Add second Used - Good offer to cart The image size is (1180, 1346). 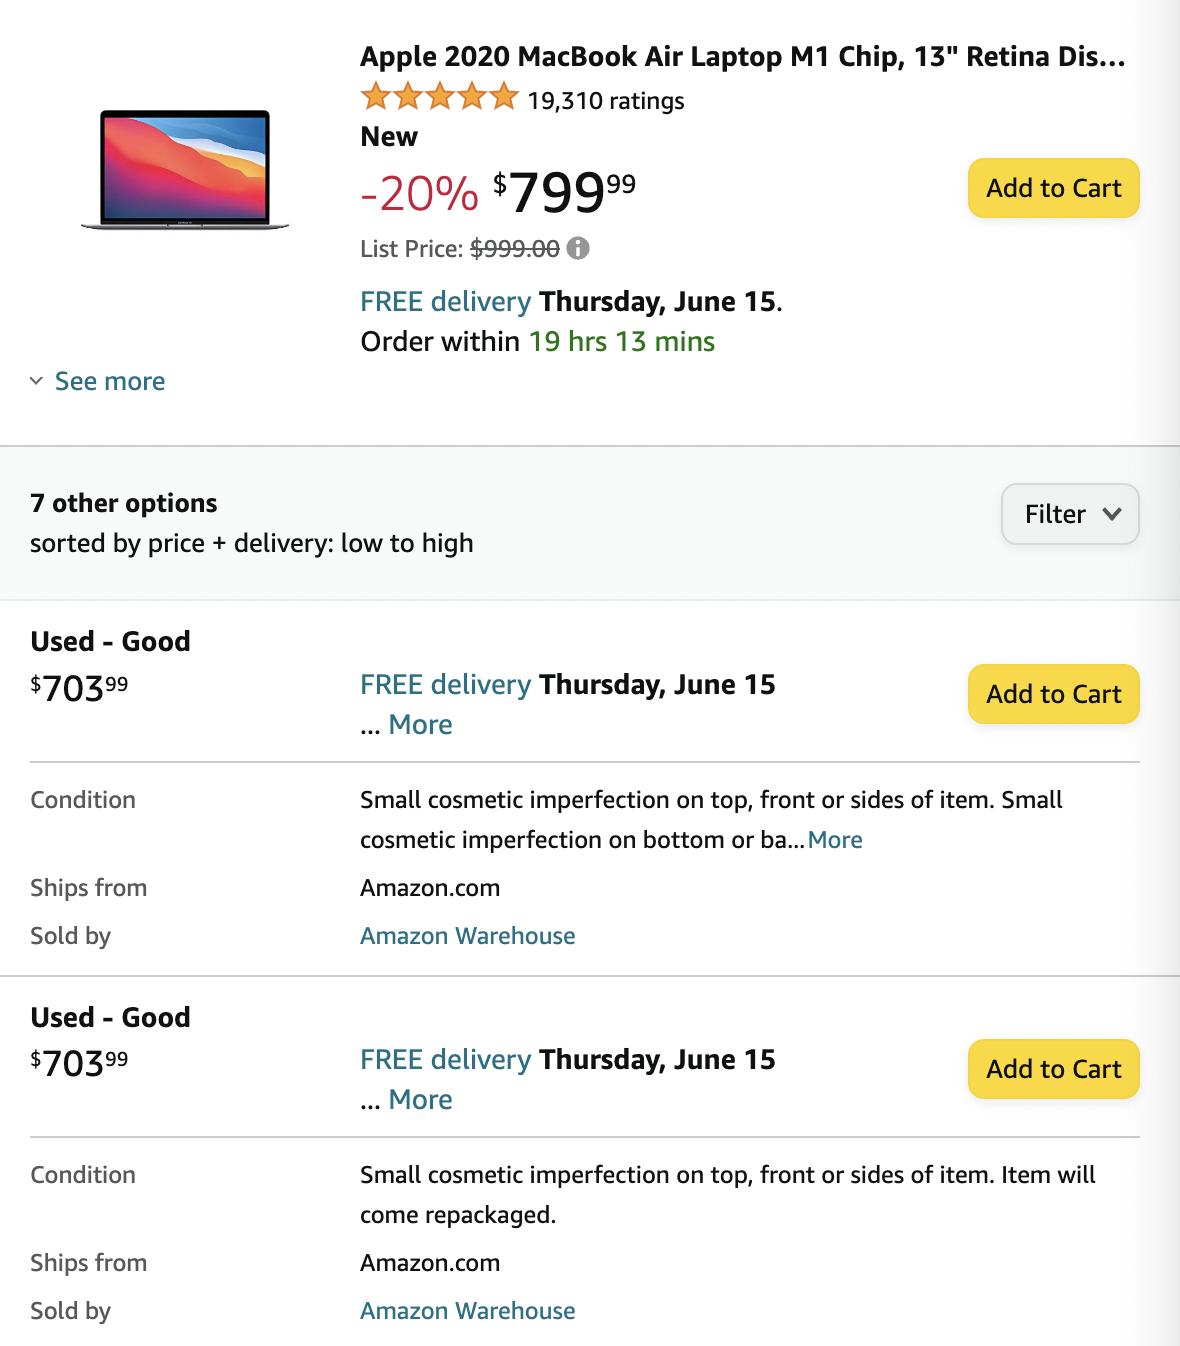[x=1053, y=1069]
